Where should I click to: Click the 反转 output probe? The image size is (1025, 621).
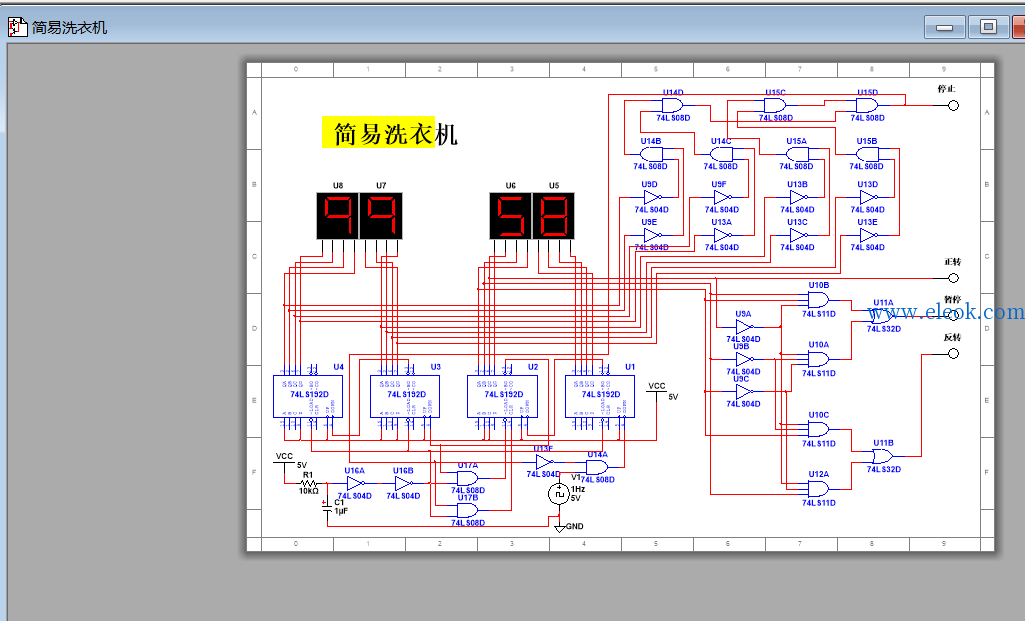click(x=953, y=354)
